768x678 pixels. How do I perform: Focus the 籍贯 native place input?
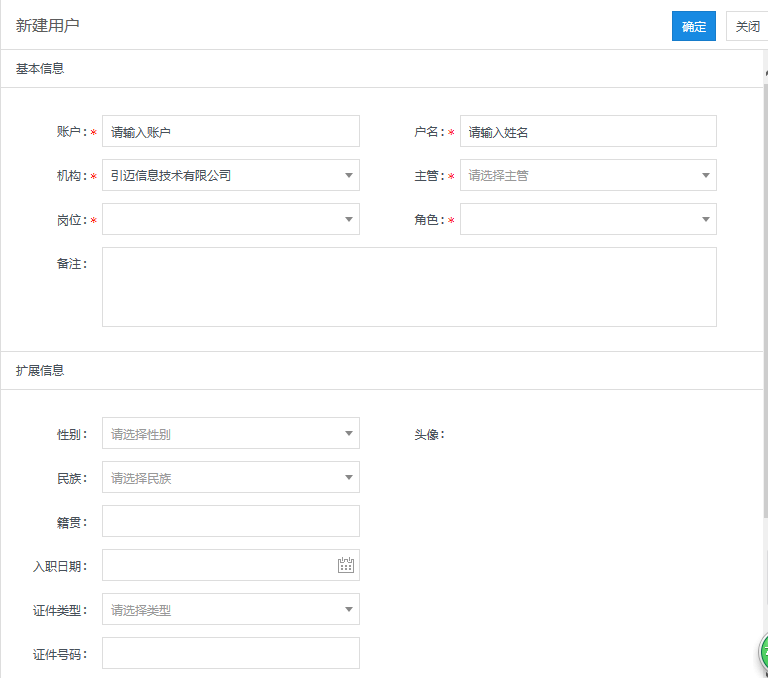[x=231, y=521]
